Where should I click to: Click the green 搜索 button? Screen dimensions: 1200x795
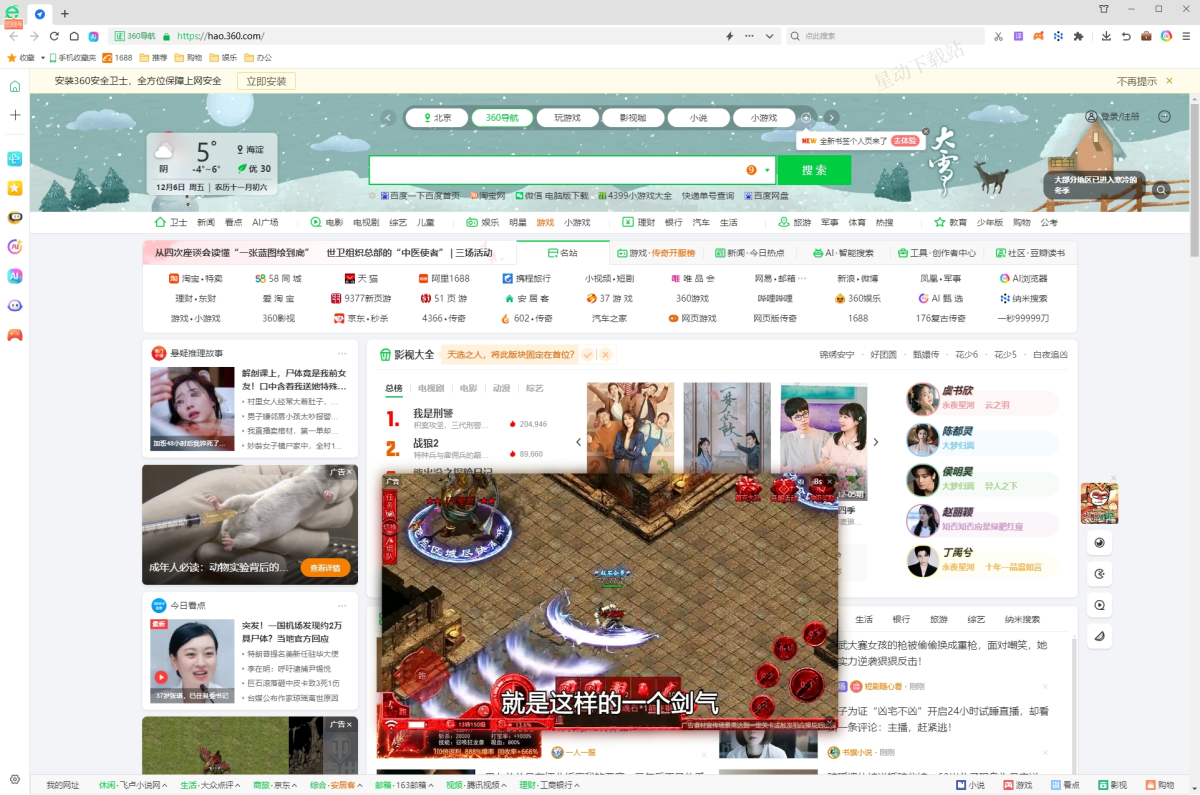point(814,170)
